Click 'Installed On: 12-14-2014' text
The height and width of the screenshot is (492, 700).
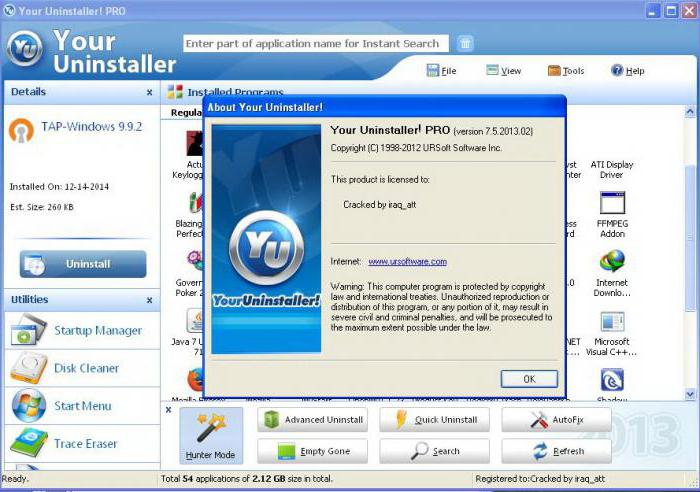[x=59, y=187]
